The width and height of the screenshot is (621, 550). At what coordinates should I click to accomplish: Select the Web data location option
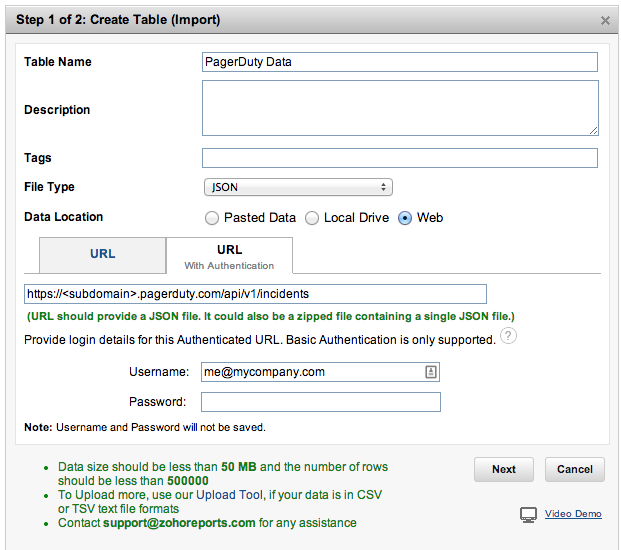coord(405,218)
